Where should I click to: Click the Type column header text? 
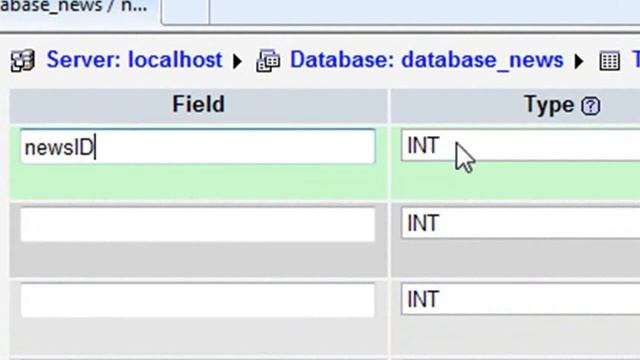[x=549, y=105]
